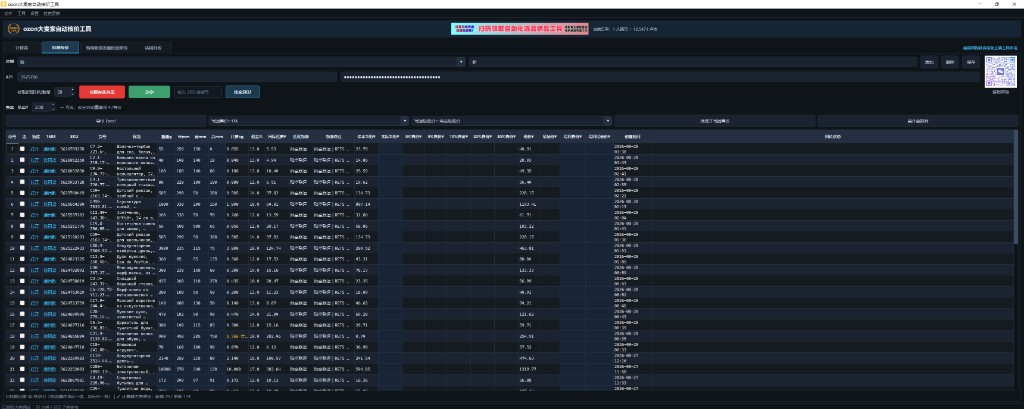The height and width of the screenshot is (409, 1024).
Task: Decrease the stepper showing 2000
Action: (52, 109)
